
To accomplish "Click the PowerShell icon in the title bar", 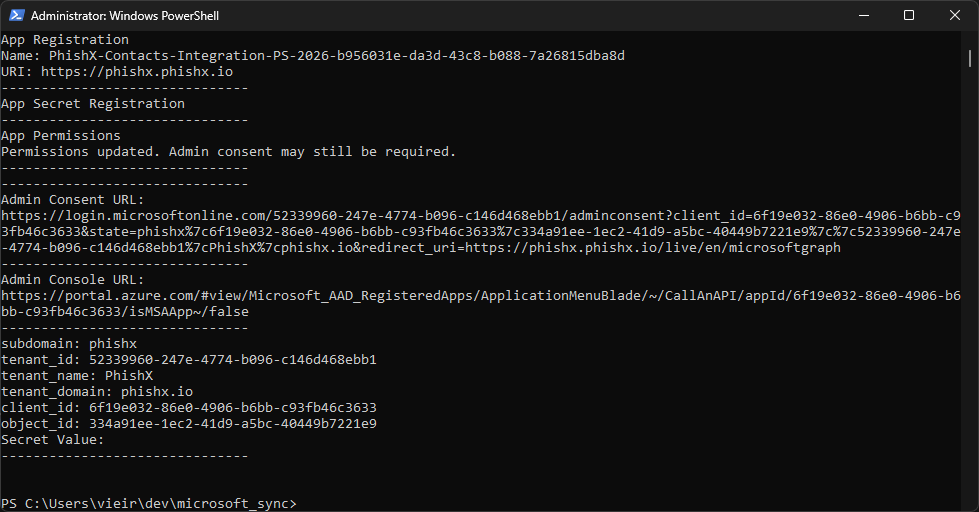I will pyautogui.click(x=17, y=15).
